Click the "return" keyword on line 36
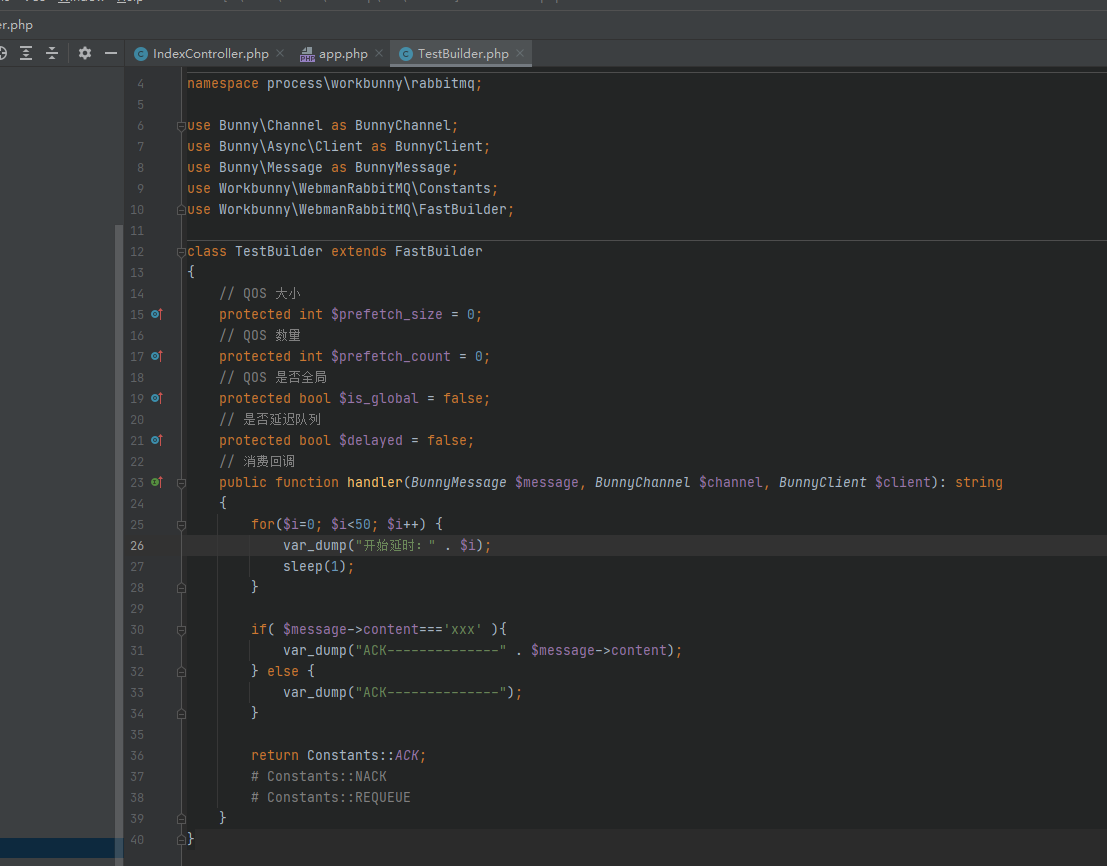This screenshot has width=1107, height=866. [275, 755]
